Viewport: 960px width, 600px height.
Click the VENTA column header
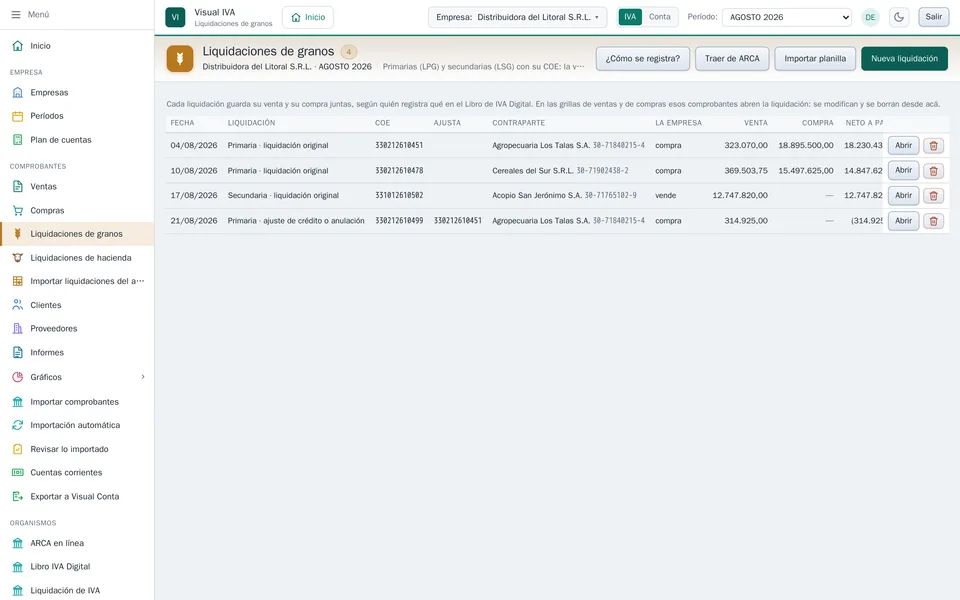click(x=756, y=123)
